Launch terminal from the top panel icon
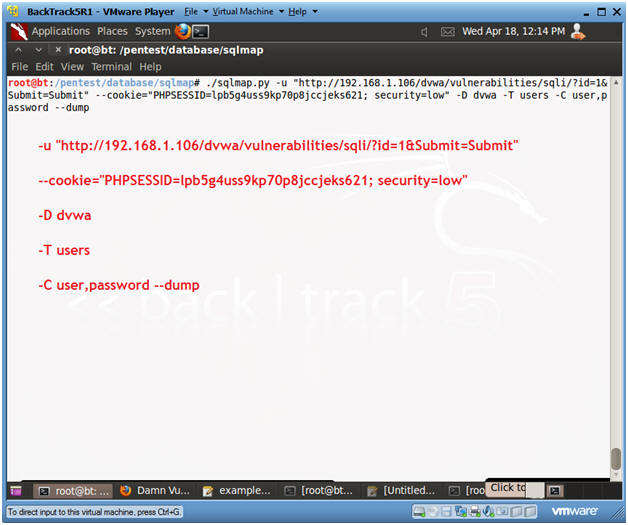This screenshot has width=628, height=525. click(x=201, y=32)
